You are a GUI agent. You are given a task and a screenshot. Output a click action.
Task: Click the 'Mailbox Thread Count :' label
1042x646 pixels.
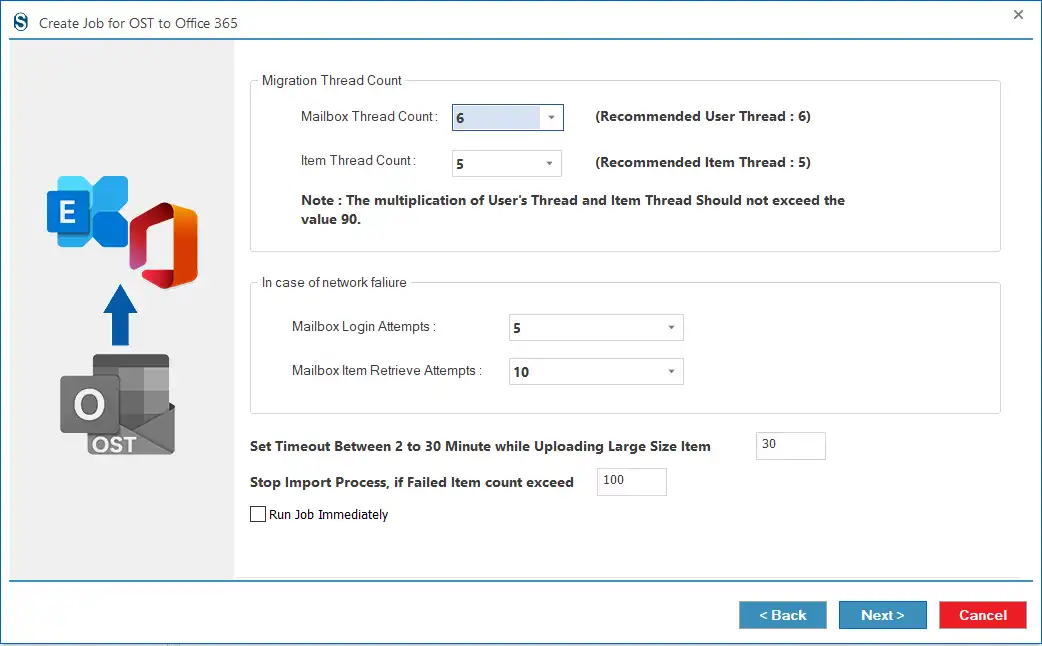(x=369, y=116)
